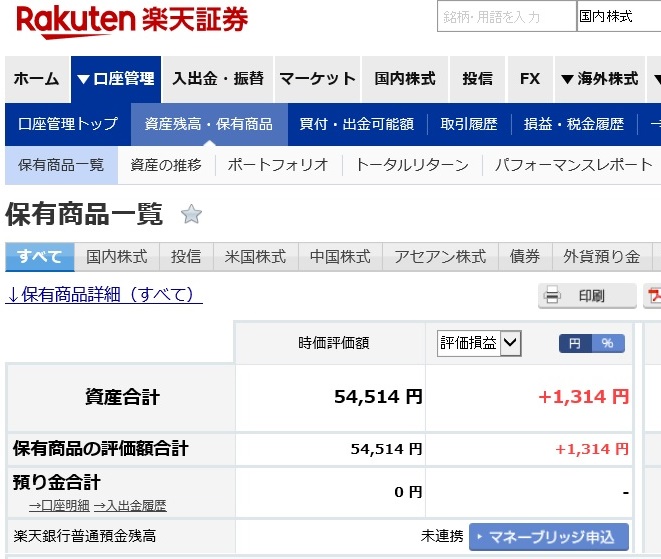Click the 印刷 print button

(587, 296)
